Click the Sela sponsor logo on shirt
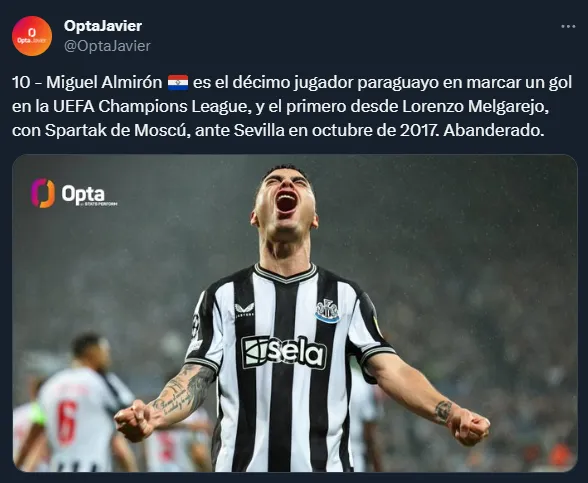 [x=284, y=352]
